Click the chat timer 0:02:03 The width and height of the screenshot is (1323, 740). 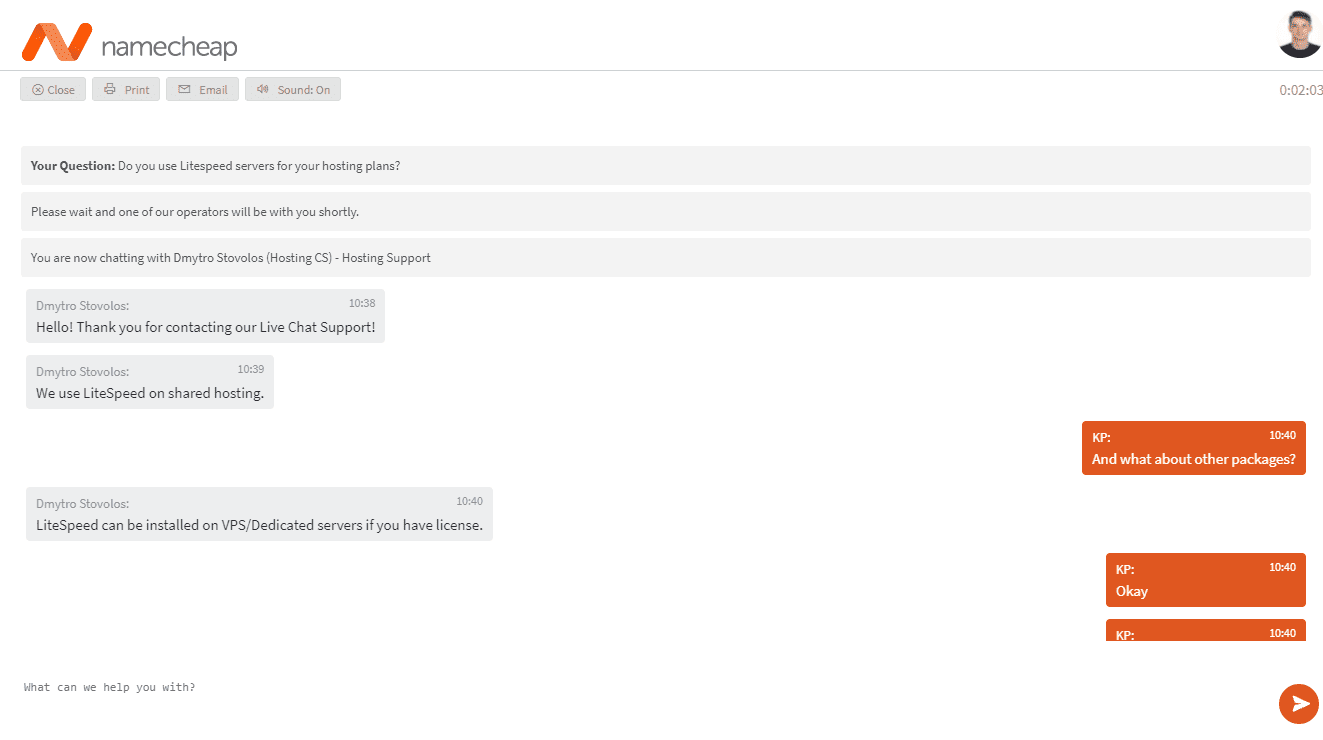coord(1301,90)
